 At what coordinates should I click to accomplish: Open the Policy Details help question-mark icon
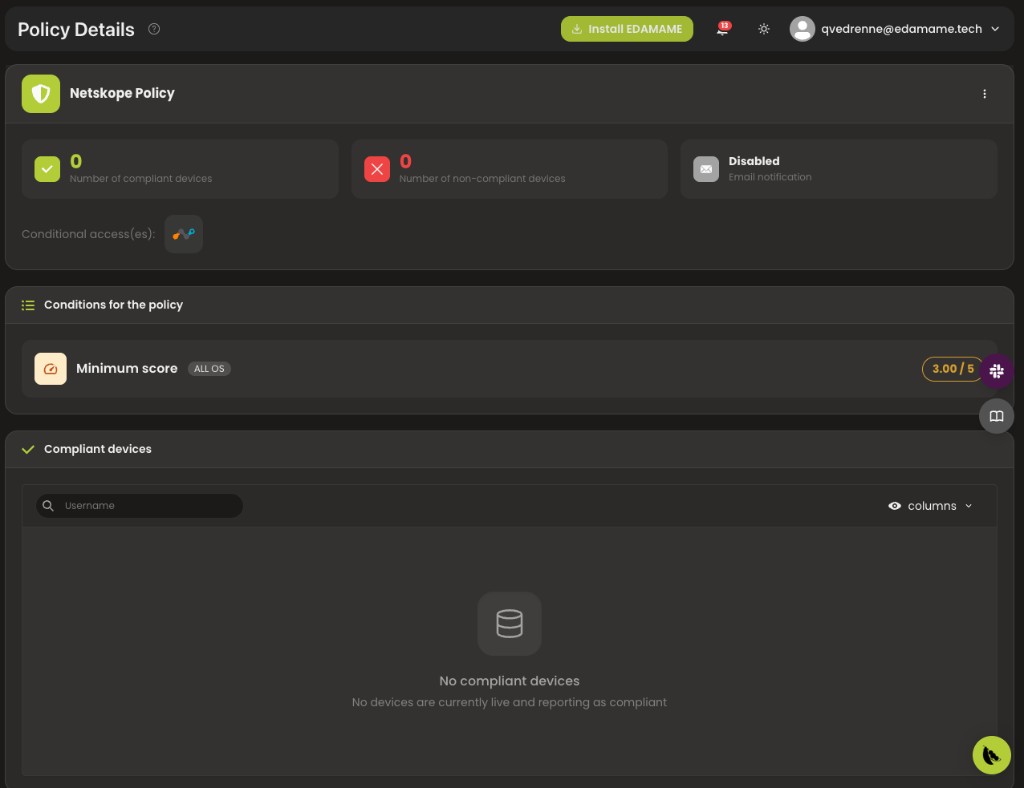[154, 29]
